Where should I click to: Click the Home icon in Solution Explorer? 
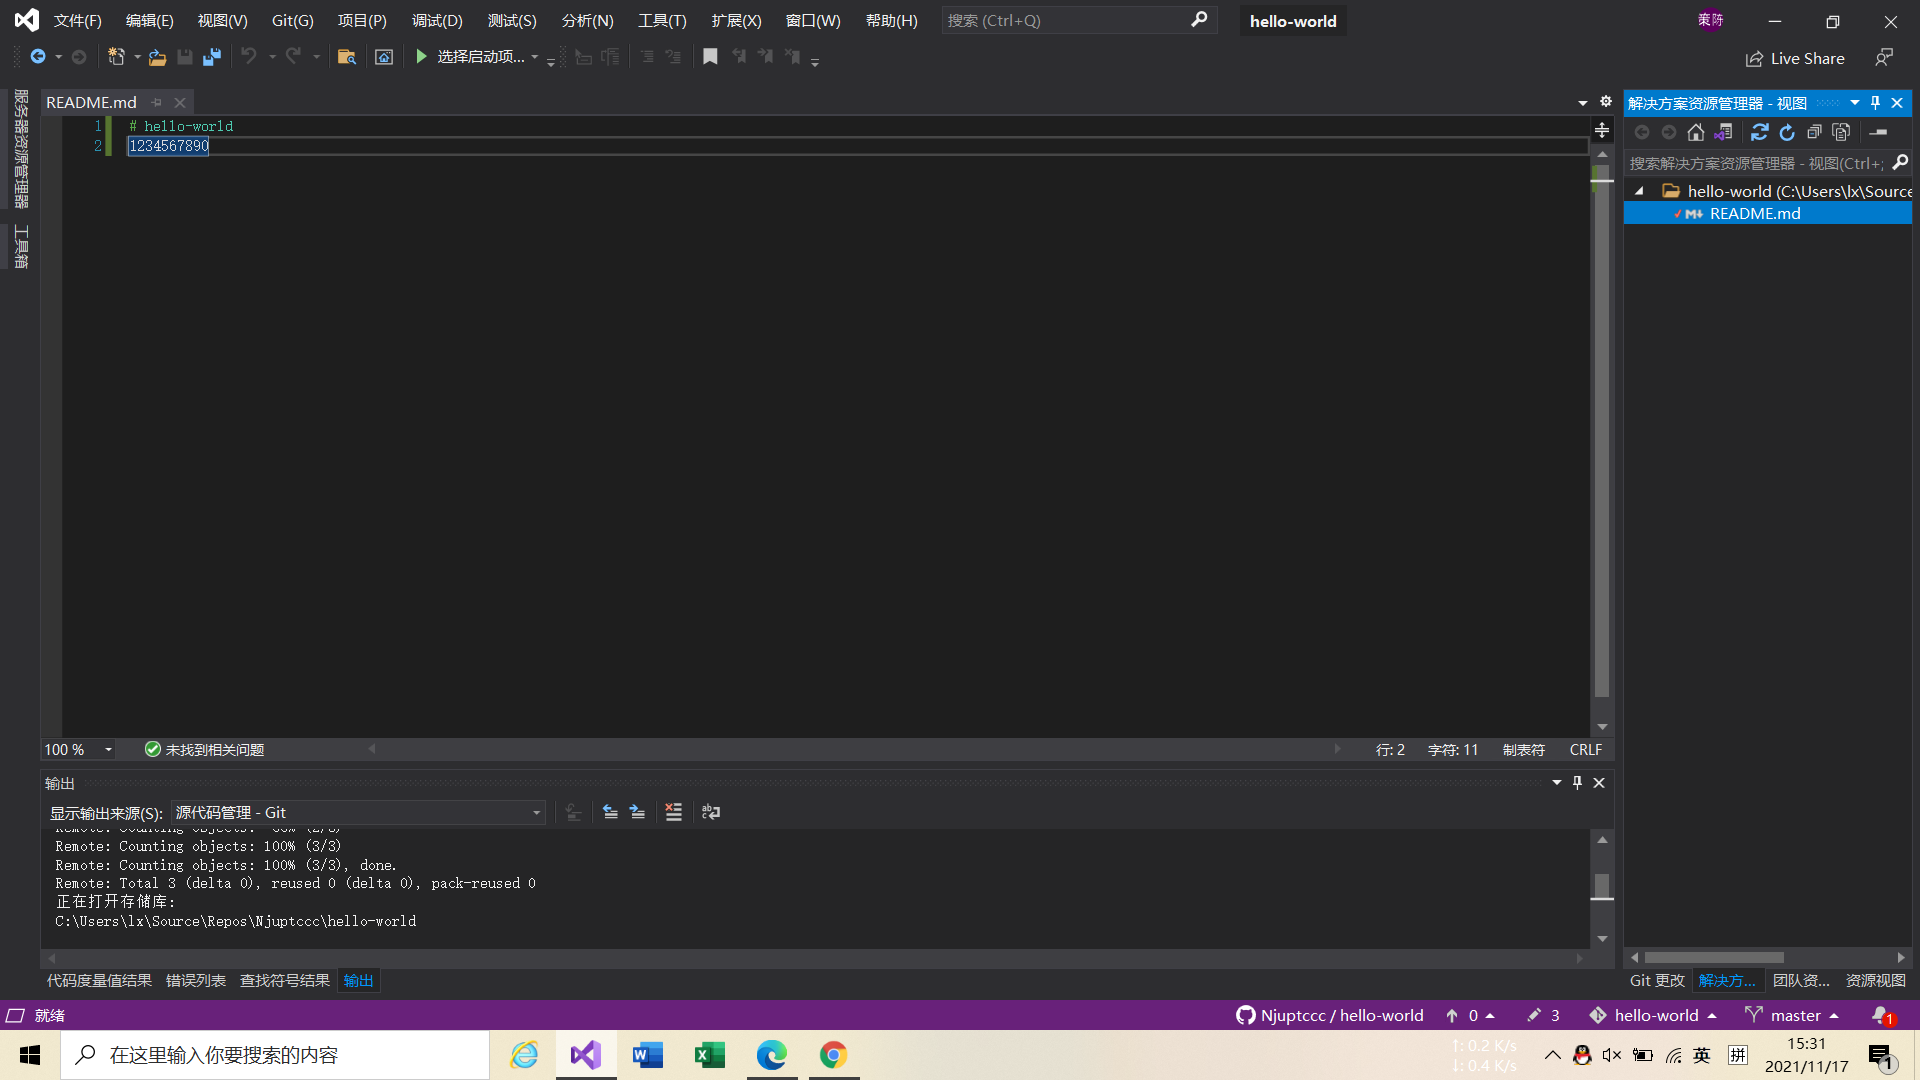[x=1695, y=132]
